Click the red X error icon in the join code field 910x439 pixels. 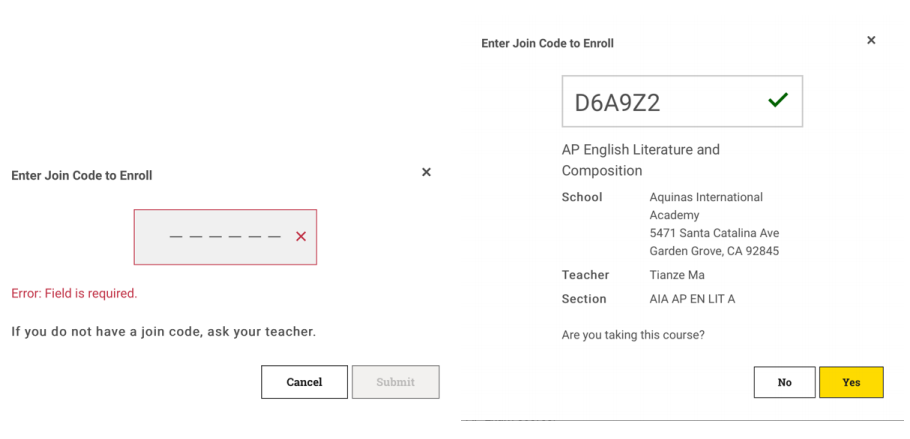point(301,237)
